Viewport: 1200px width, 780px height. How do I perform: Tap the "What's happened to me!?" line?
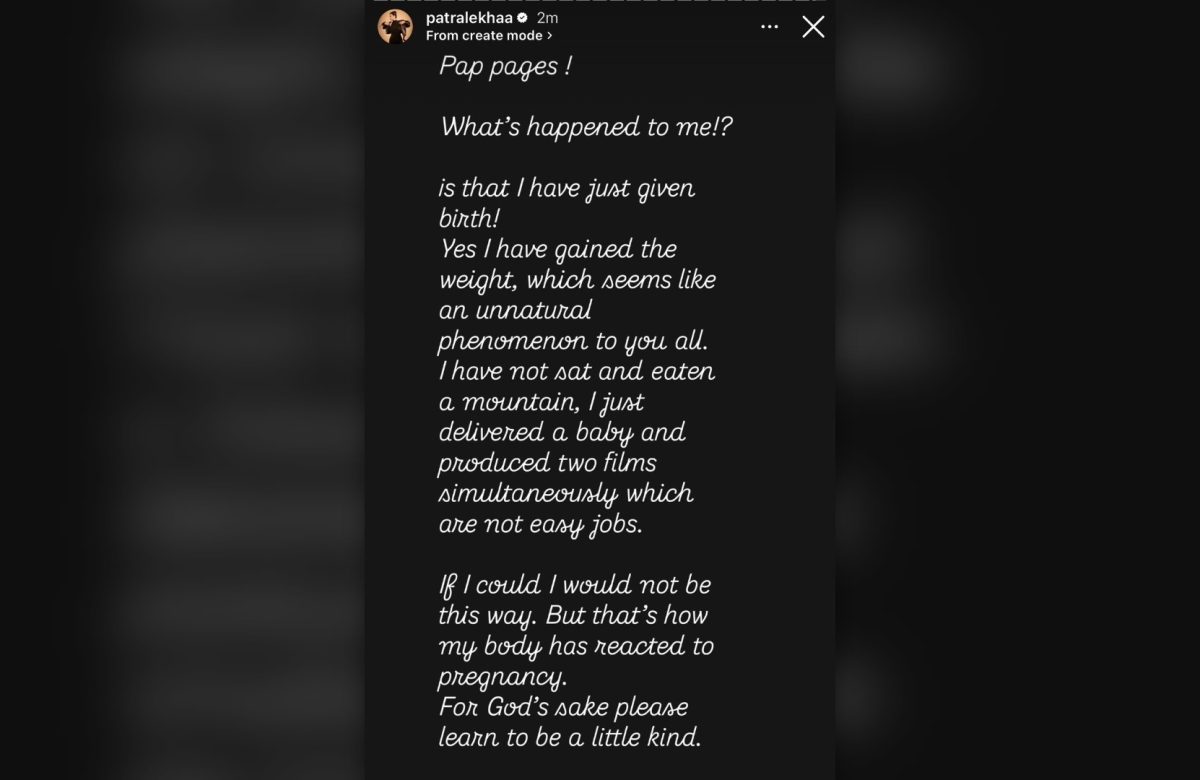coord(586,128)
